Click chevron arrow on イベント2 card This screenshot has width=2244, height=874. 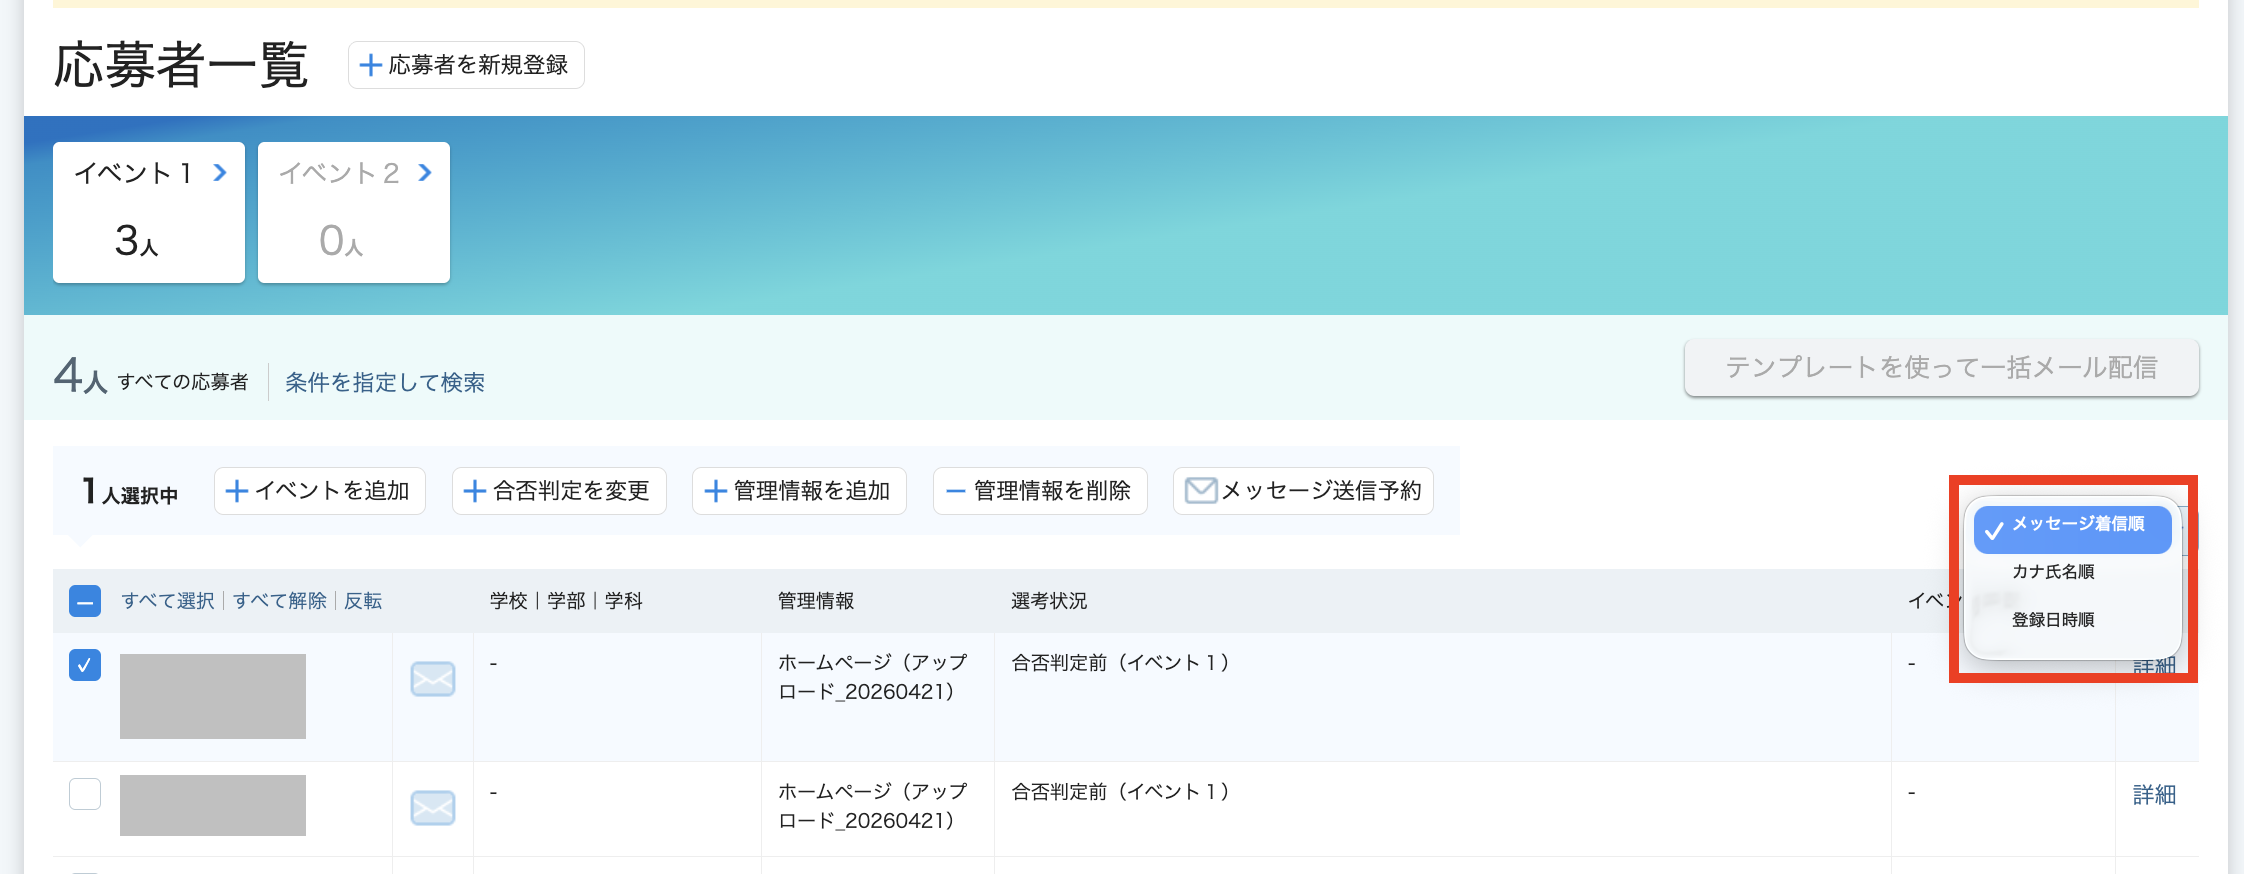pos(425,173)
